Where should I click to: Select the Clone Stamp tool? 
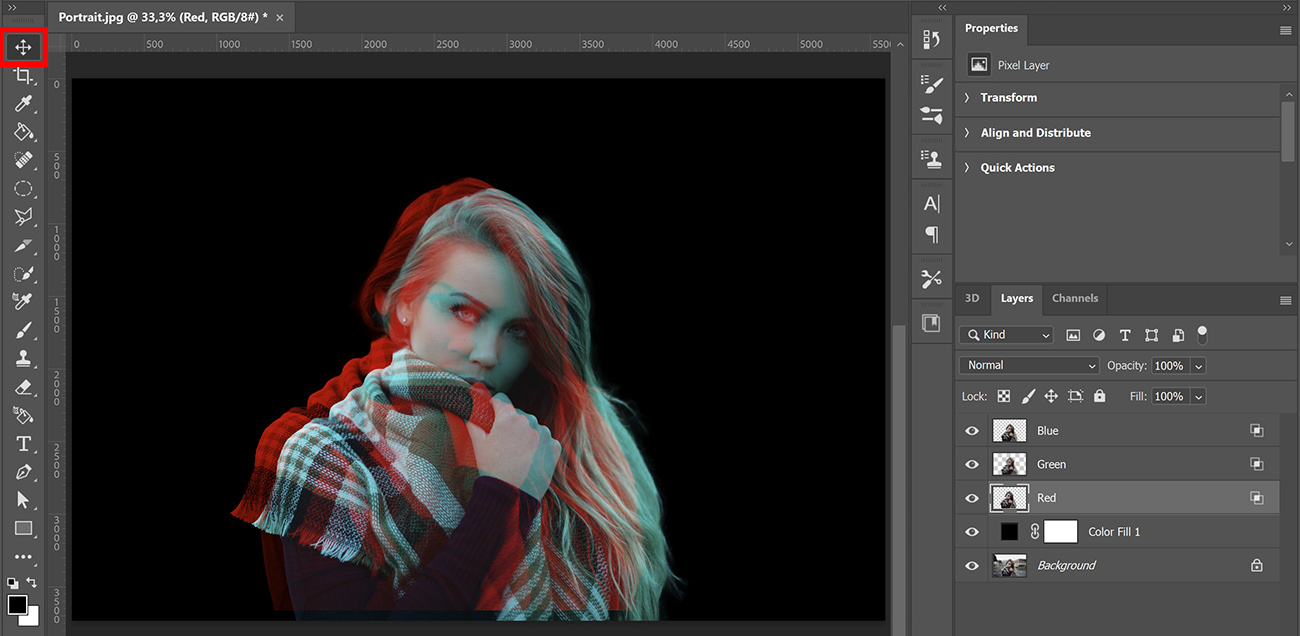(x=23, y=358)
